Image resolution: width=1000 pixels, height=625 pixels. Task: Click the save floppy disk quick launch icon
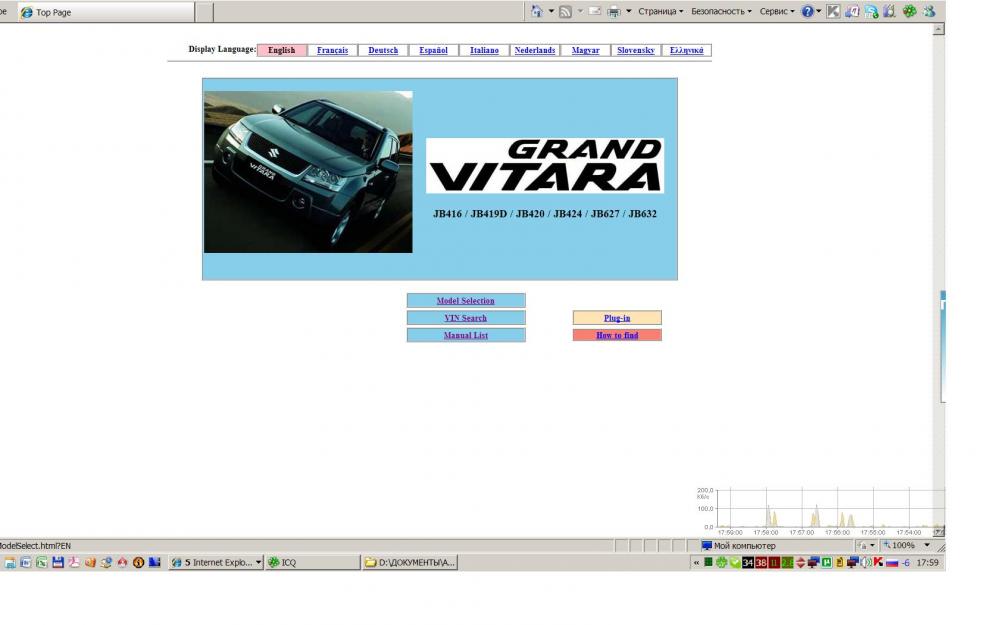click(58, 563)
